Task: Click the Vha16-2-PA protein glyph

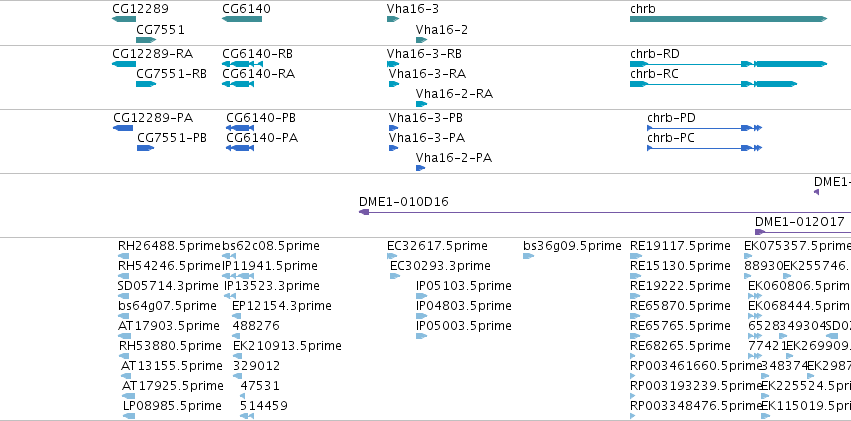Action: [420, 168]
